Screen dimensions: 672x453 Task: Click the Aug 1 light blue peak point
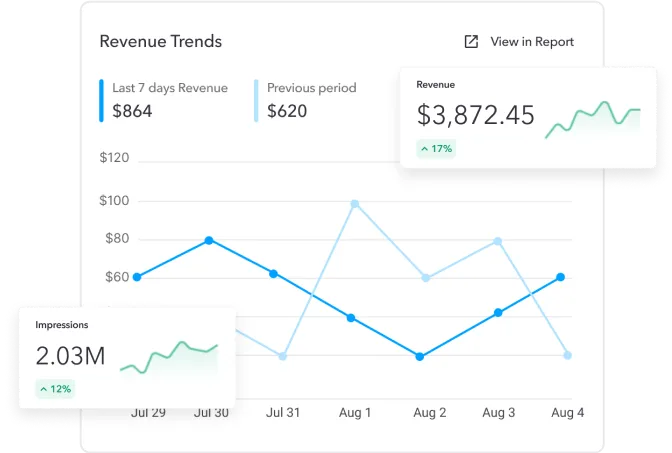355,204
